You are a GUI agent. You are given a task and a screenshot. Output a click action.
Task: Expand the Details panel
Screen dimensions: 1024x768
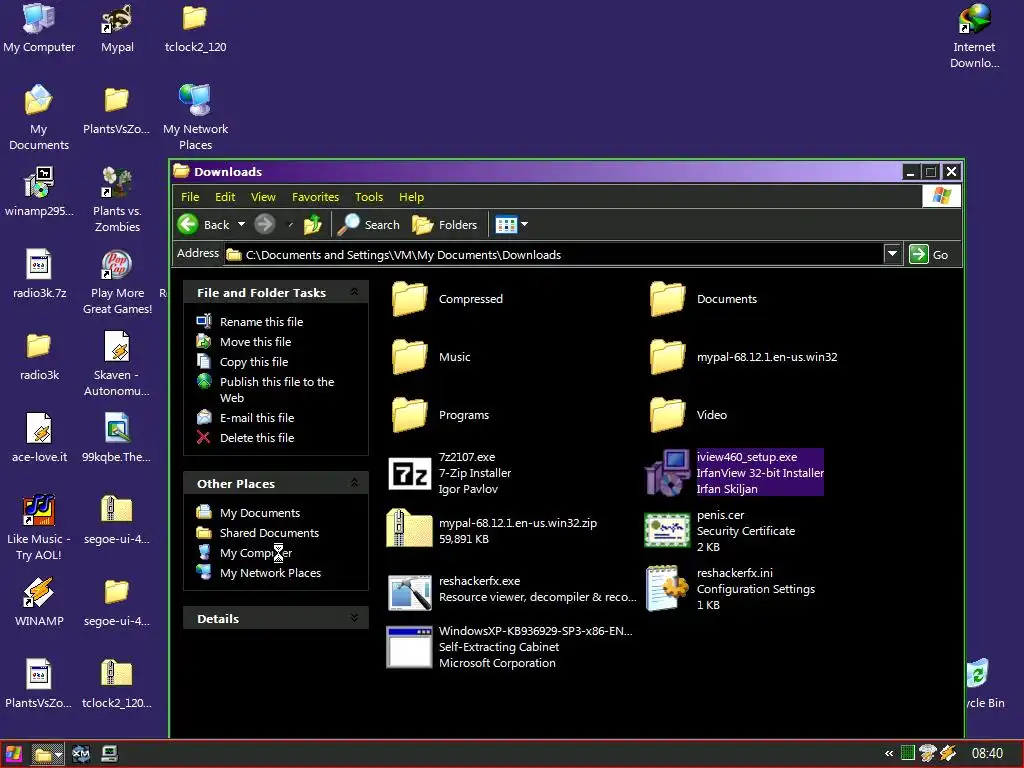354,618
